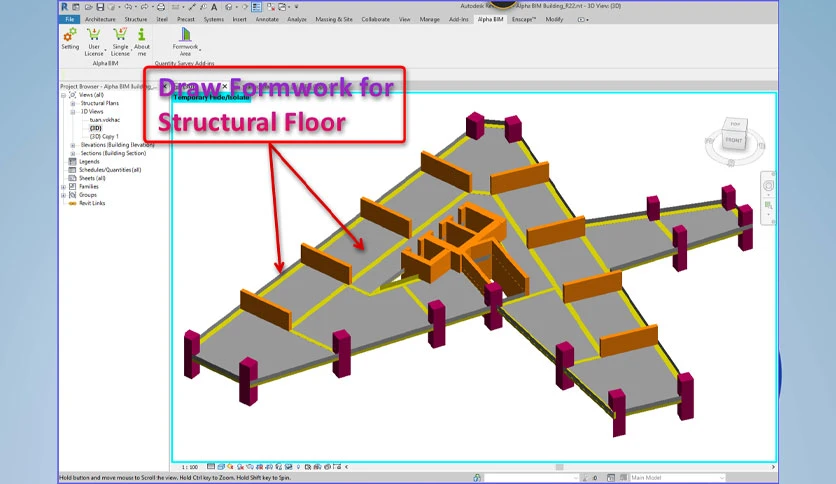This screenshot has height=484, width=836.
Task: Click the zoom region icon on navigation bar
Action: tap(768, 205)
